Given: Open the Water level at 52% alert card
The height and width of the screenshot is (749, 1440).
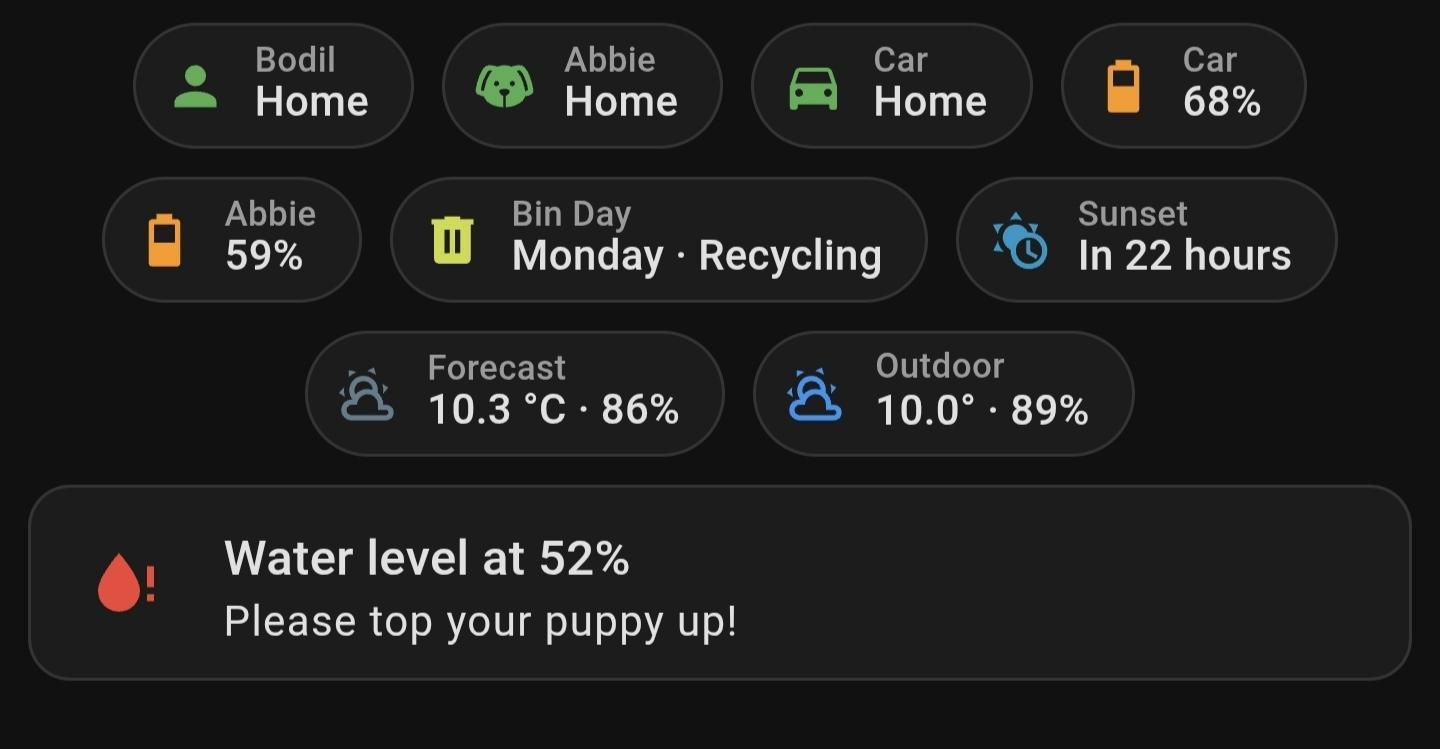Looking at the screenshot, I should tap(720, 583).
